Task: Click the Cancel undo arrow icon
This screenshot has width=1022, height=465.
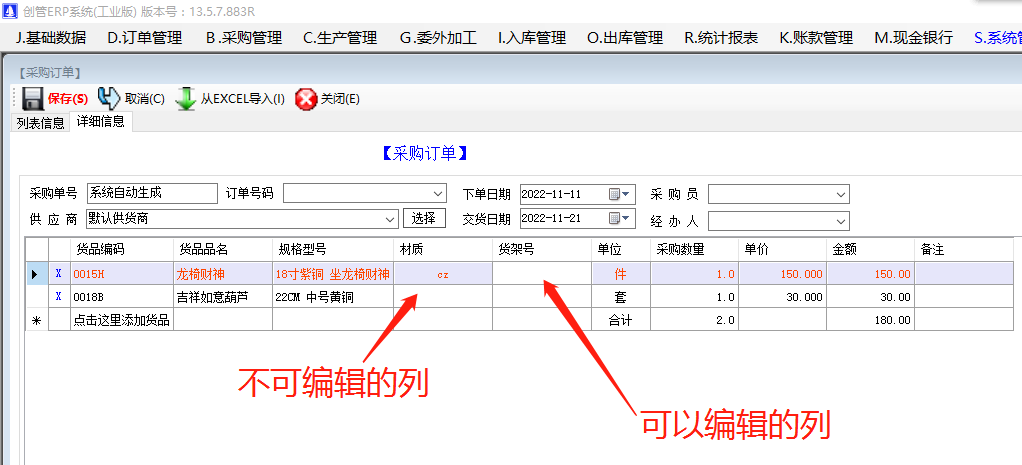Action: click(109, 98)
